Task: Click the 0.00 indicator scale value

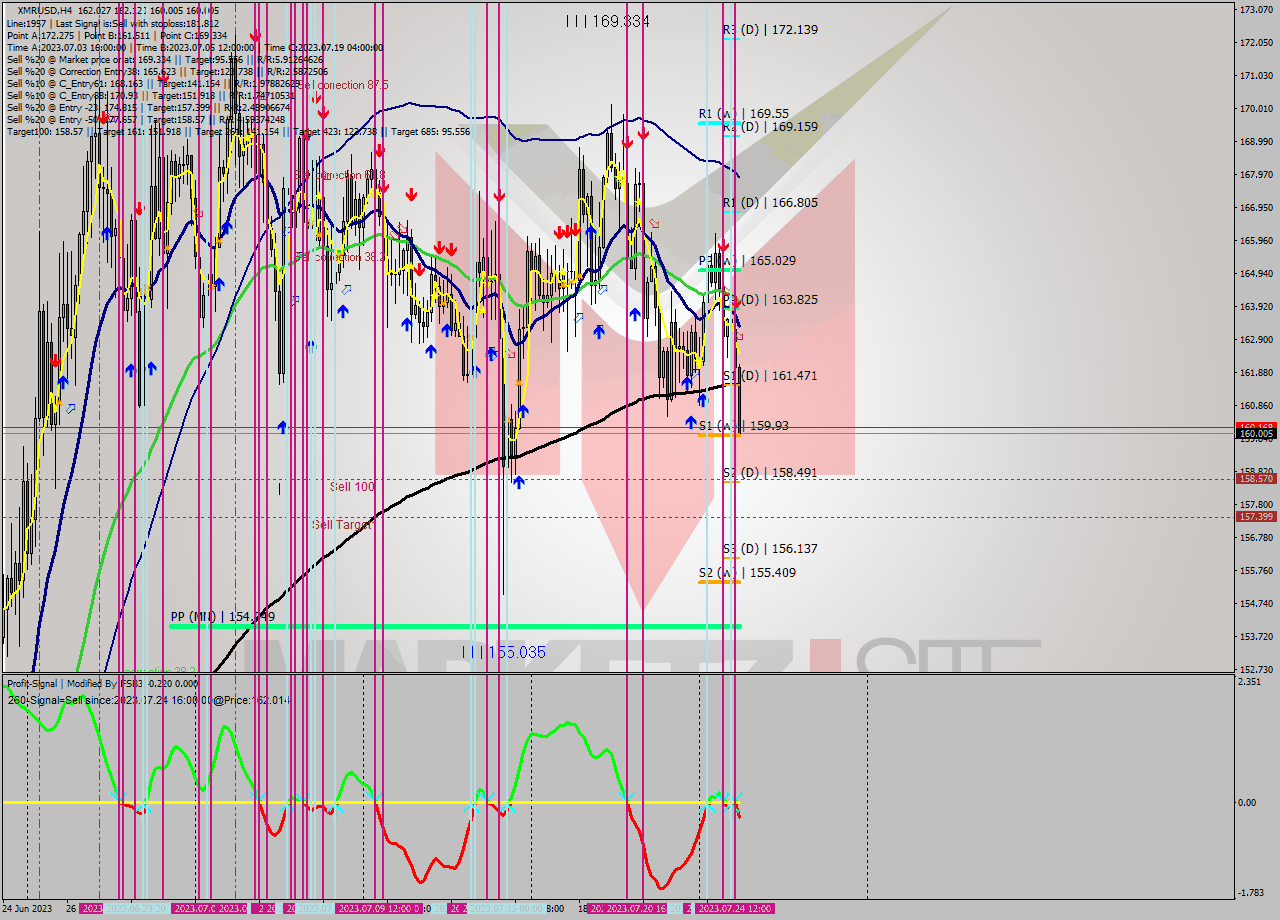Action: click(1248, 803)
